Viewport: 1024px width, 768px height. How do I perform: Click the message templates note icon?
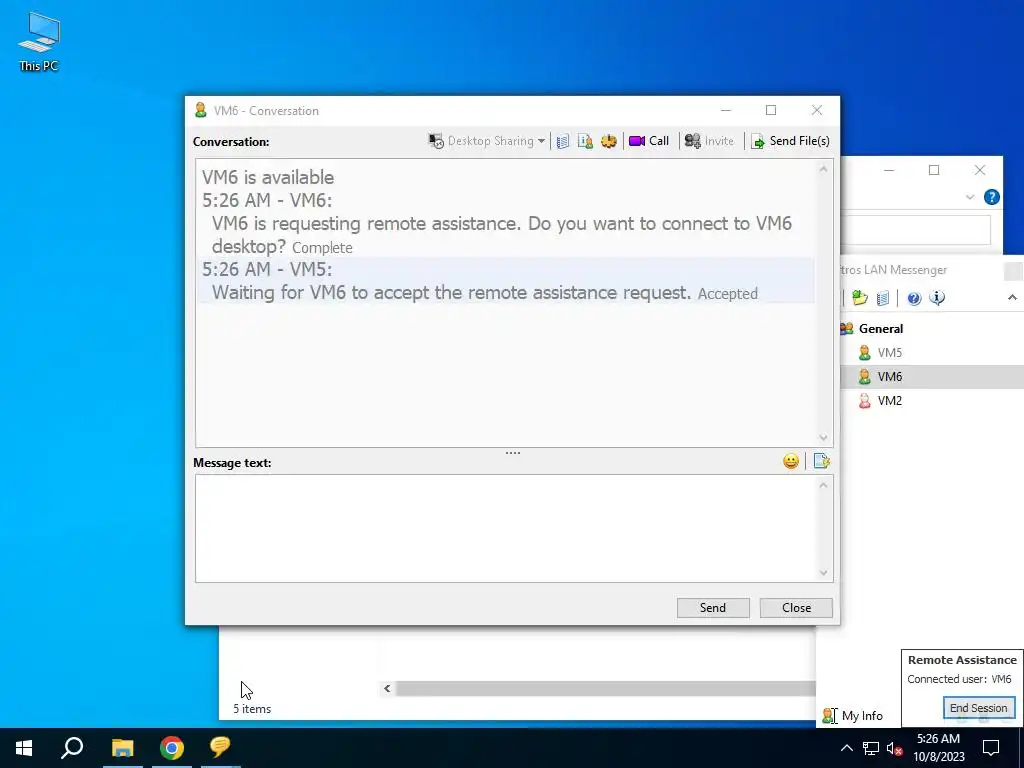coord(822,461)
